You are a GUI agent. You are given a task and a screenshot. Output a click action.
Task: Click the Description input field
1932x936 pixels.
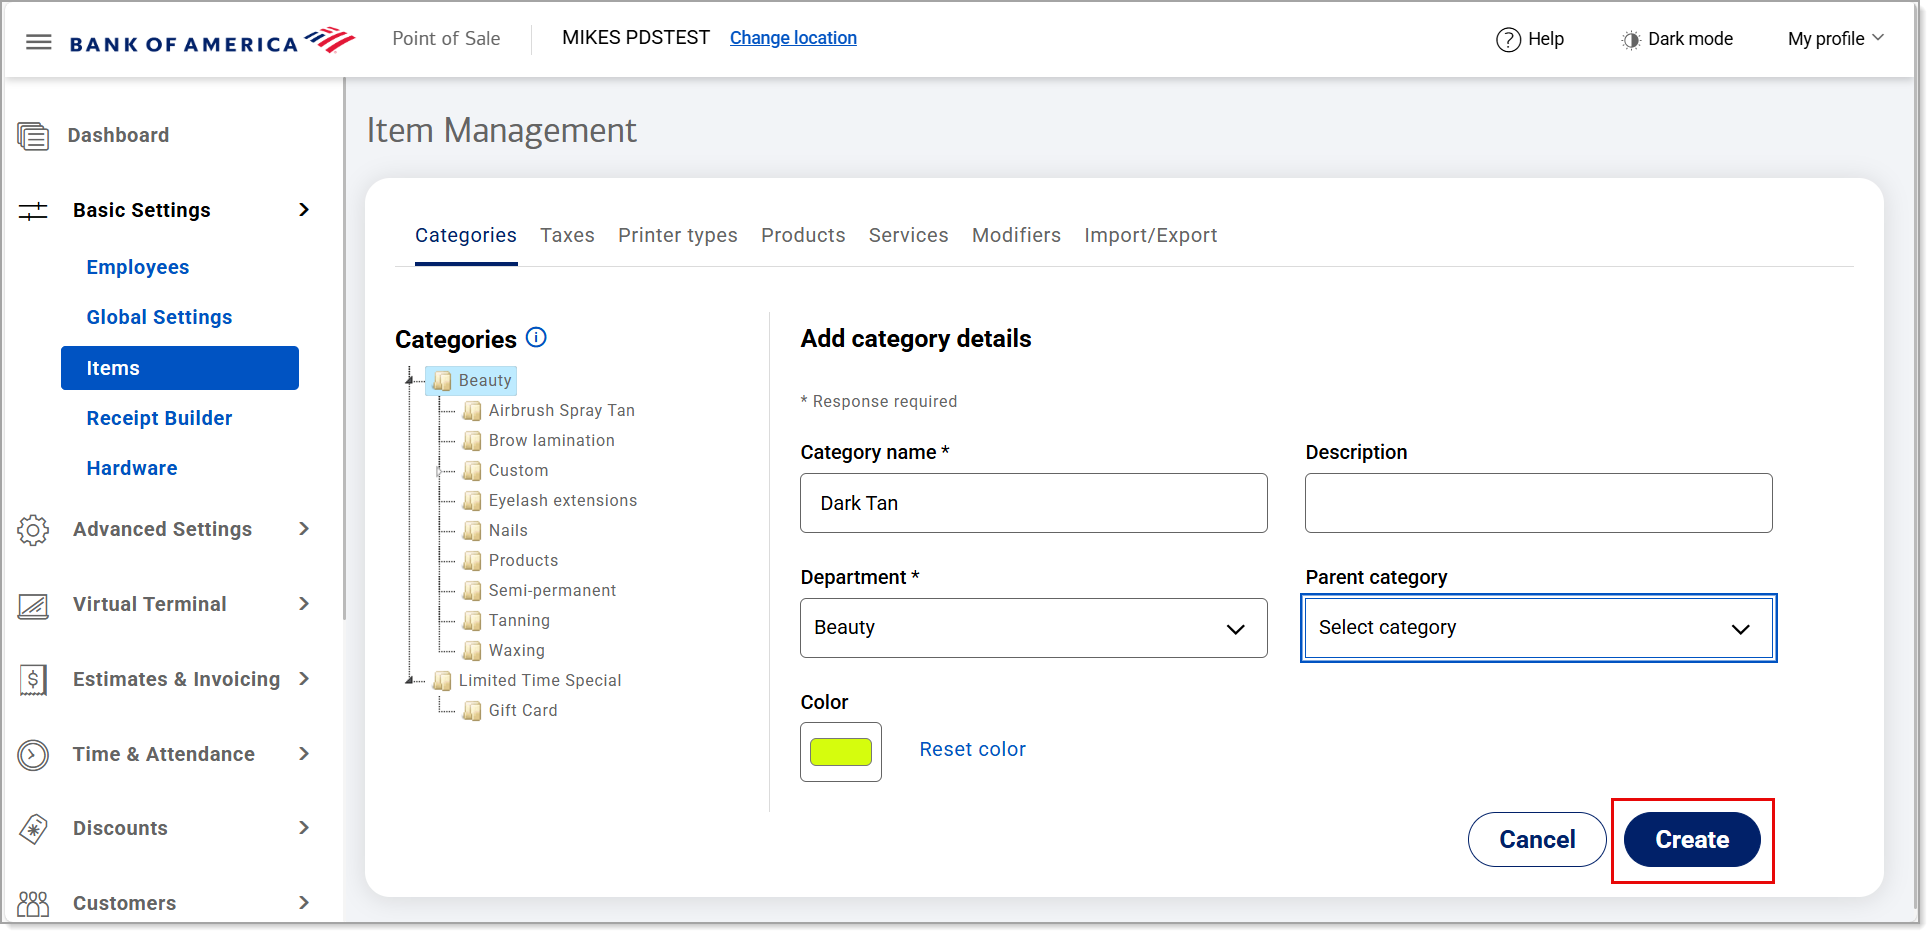pyautogui.click(x=1538, y=503)
